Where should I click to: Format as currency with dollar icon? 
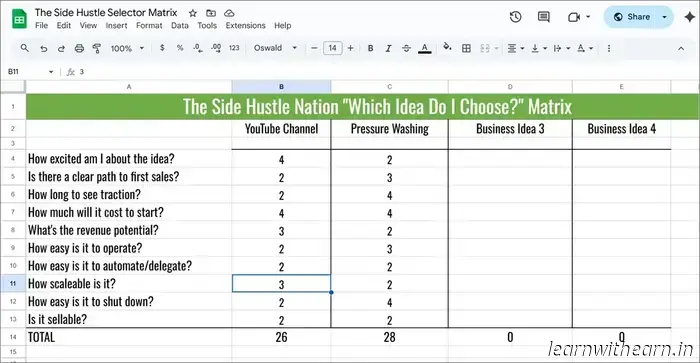click(162, 48)
